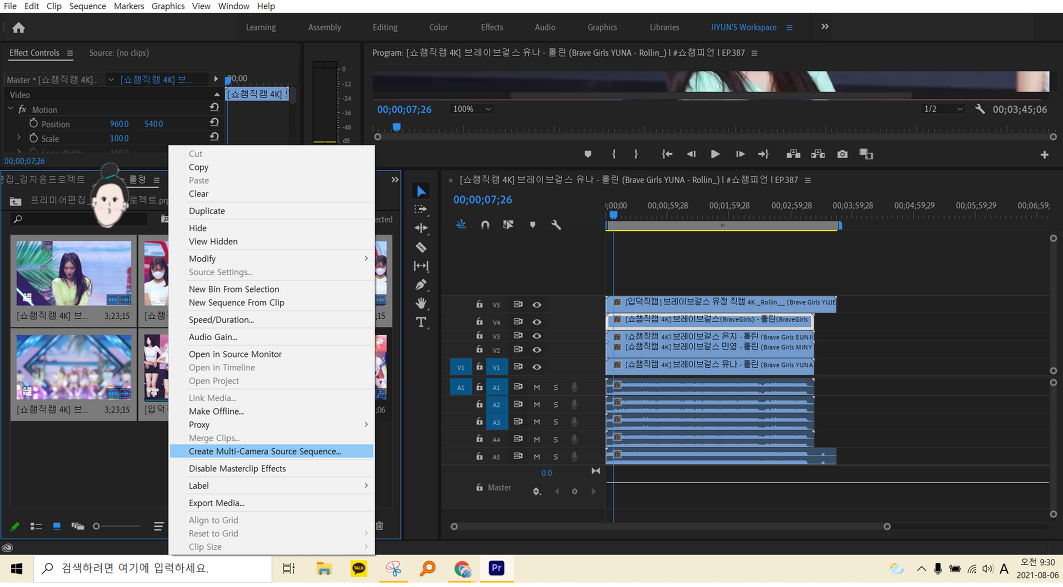Click the Extract button
The height and width of the screenshot is (587, 1063).
point(818,154)
